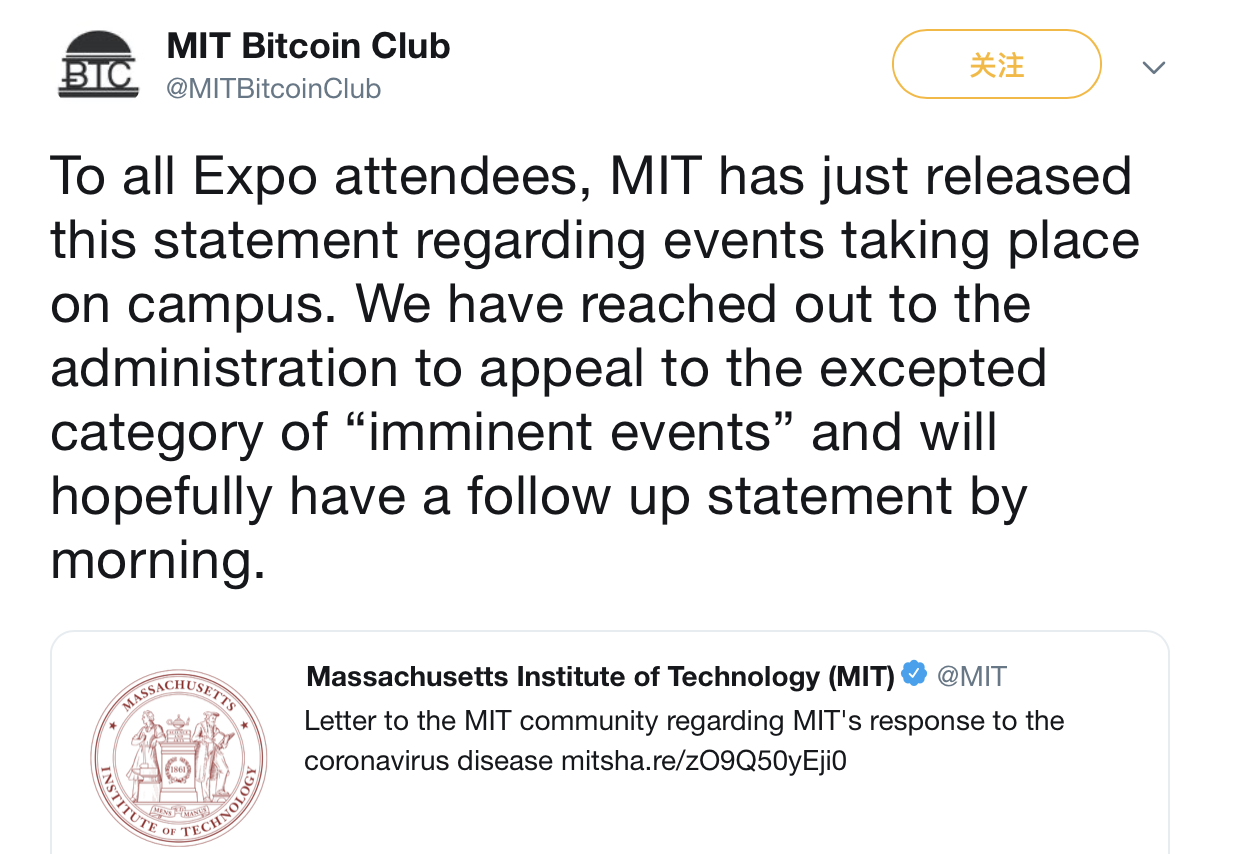Viewport: 1244px width, 854px height.
Task: Click the words coronavirus disease in quoted tweet
Action: point(428,761)
